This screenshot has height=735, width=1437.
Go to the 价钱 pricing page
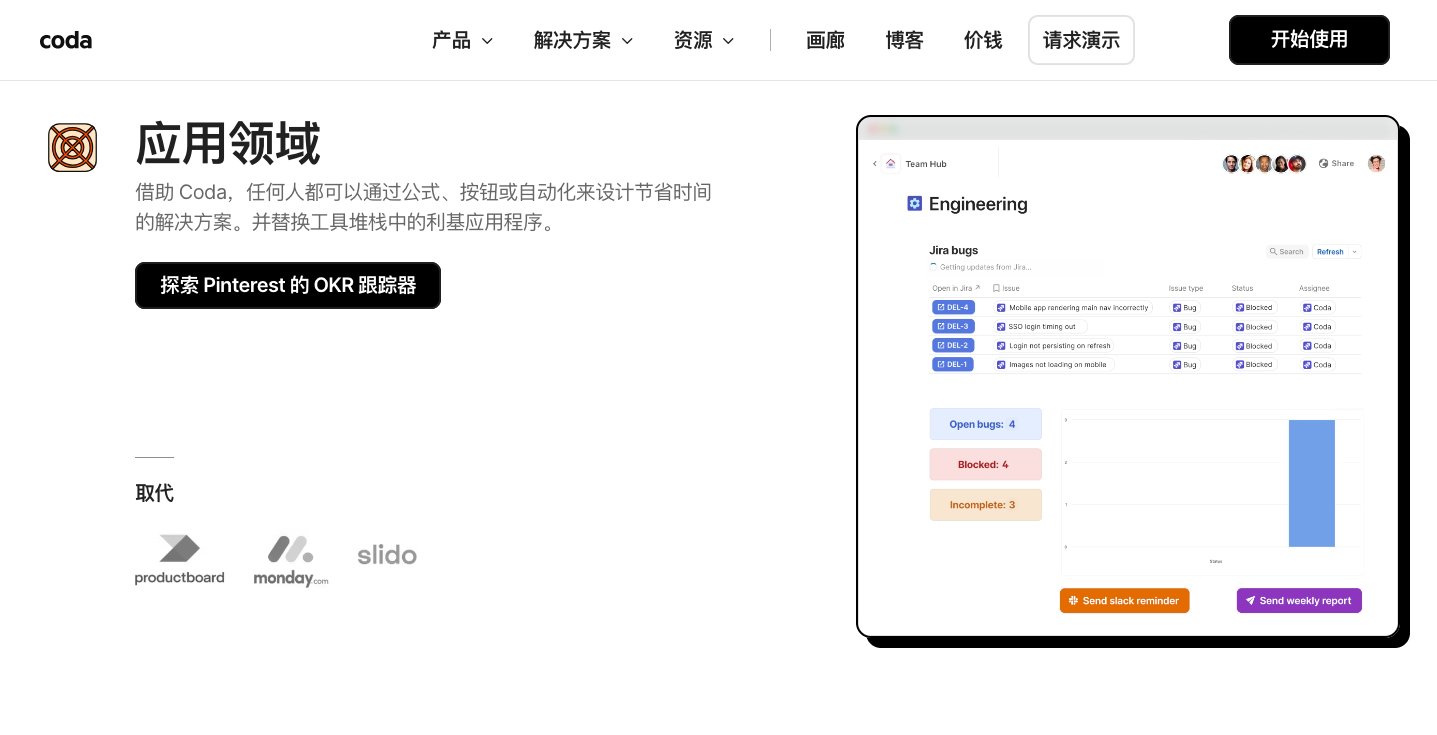pyautogui.click(x=983, y=40)
